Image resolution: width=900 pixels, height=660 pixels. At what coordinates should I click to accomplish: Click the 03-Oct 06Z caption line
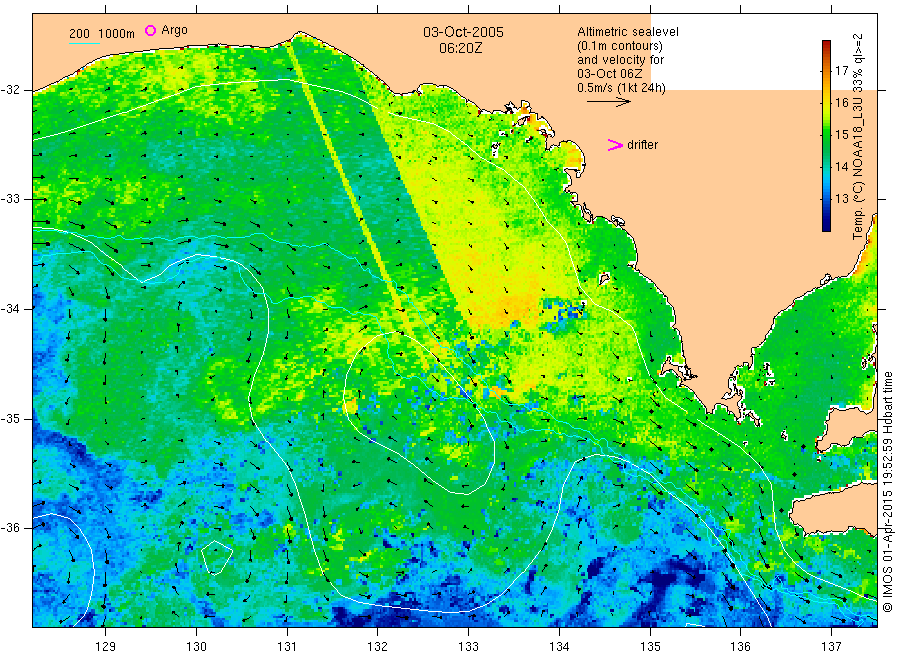(x=610, y=74)
